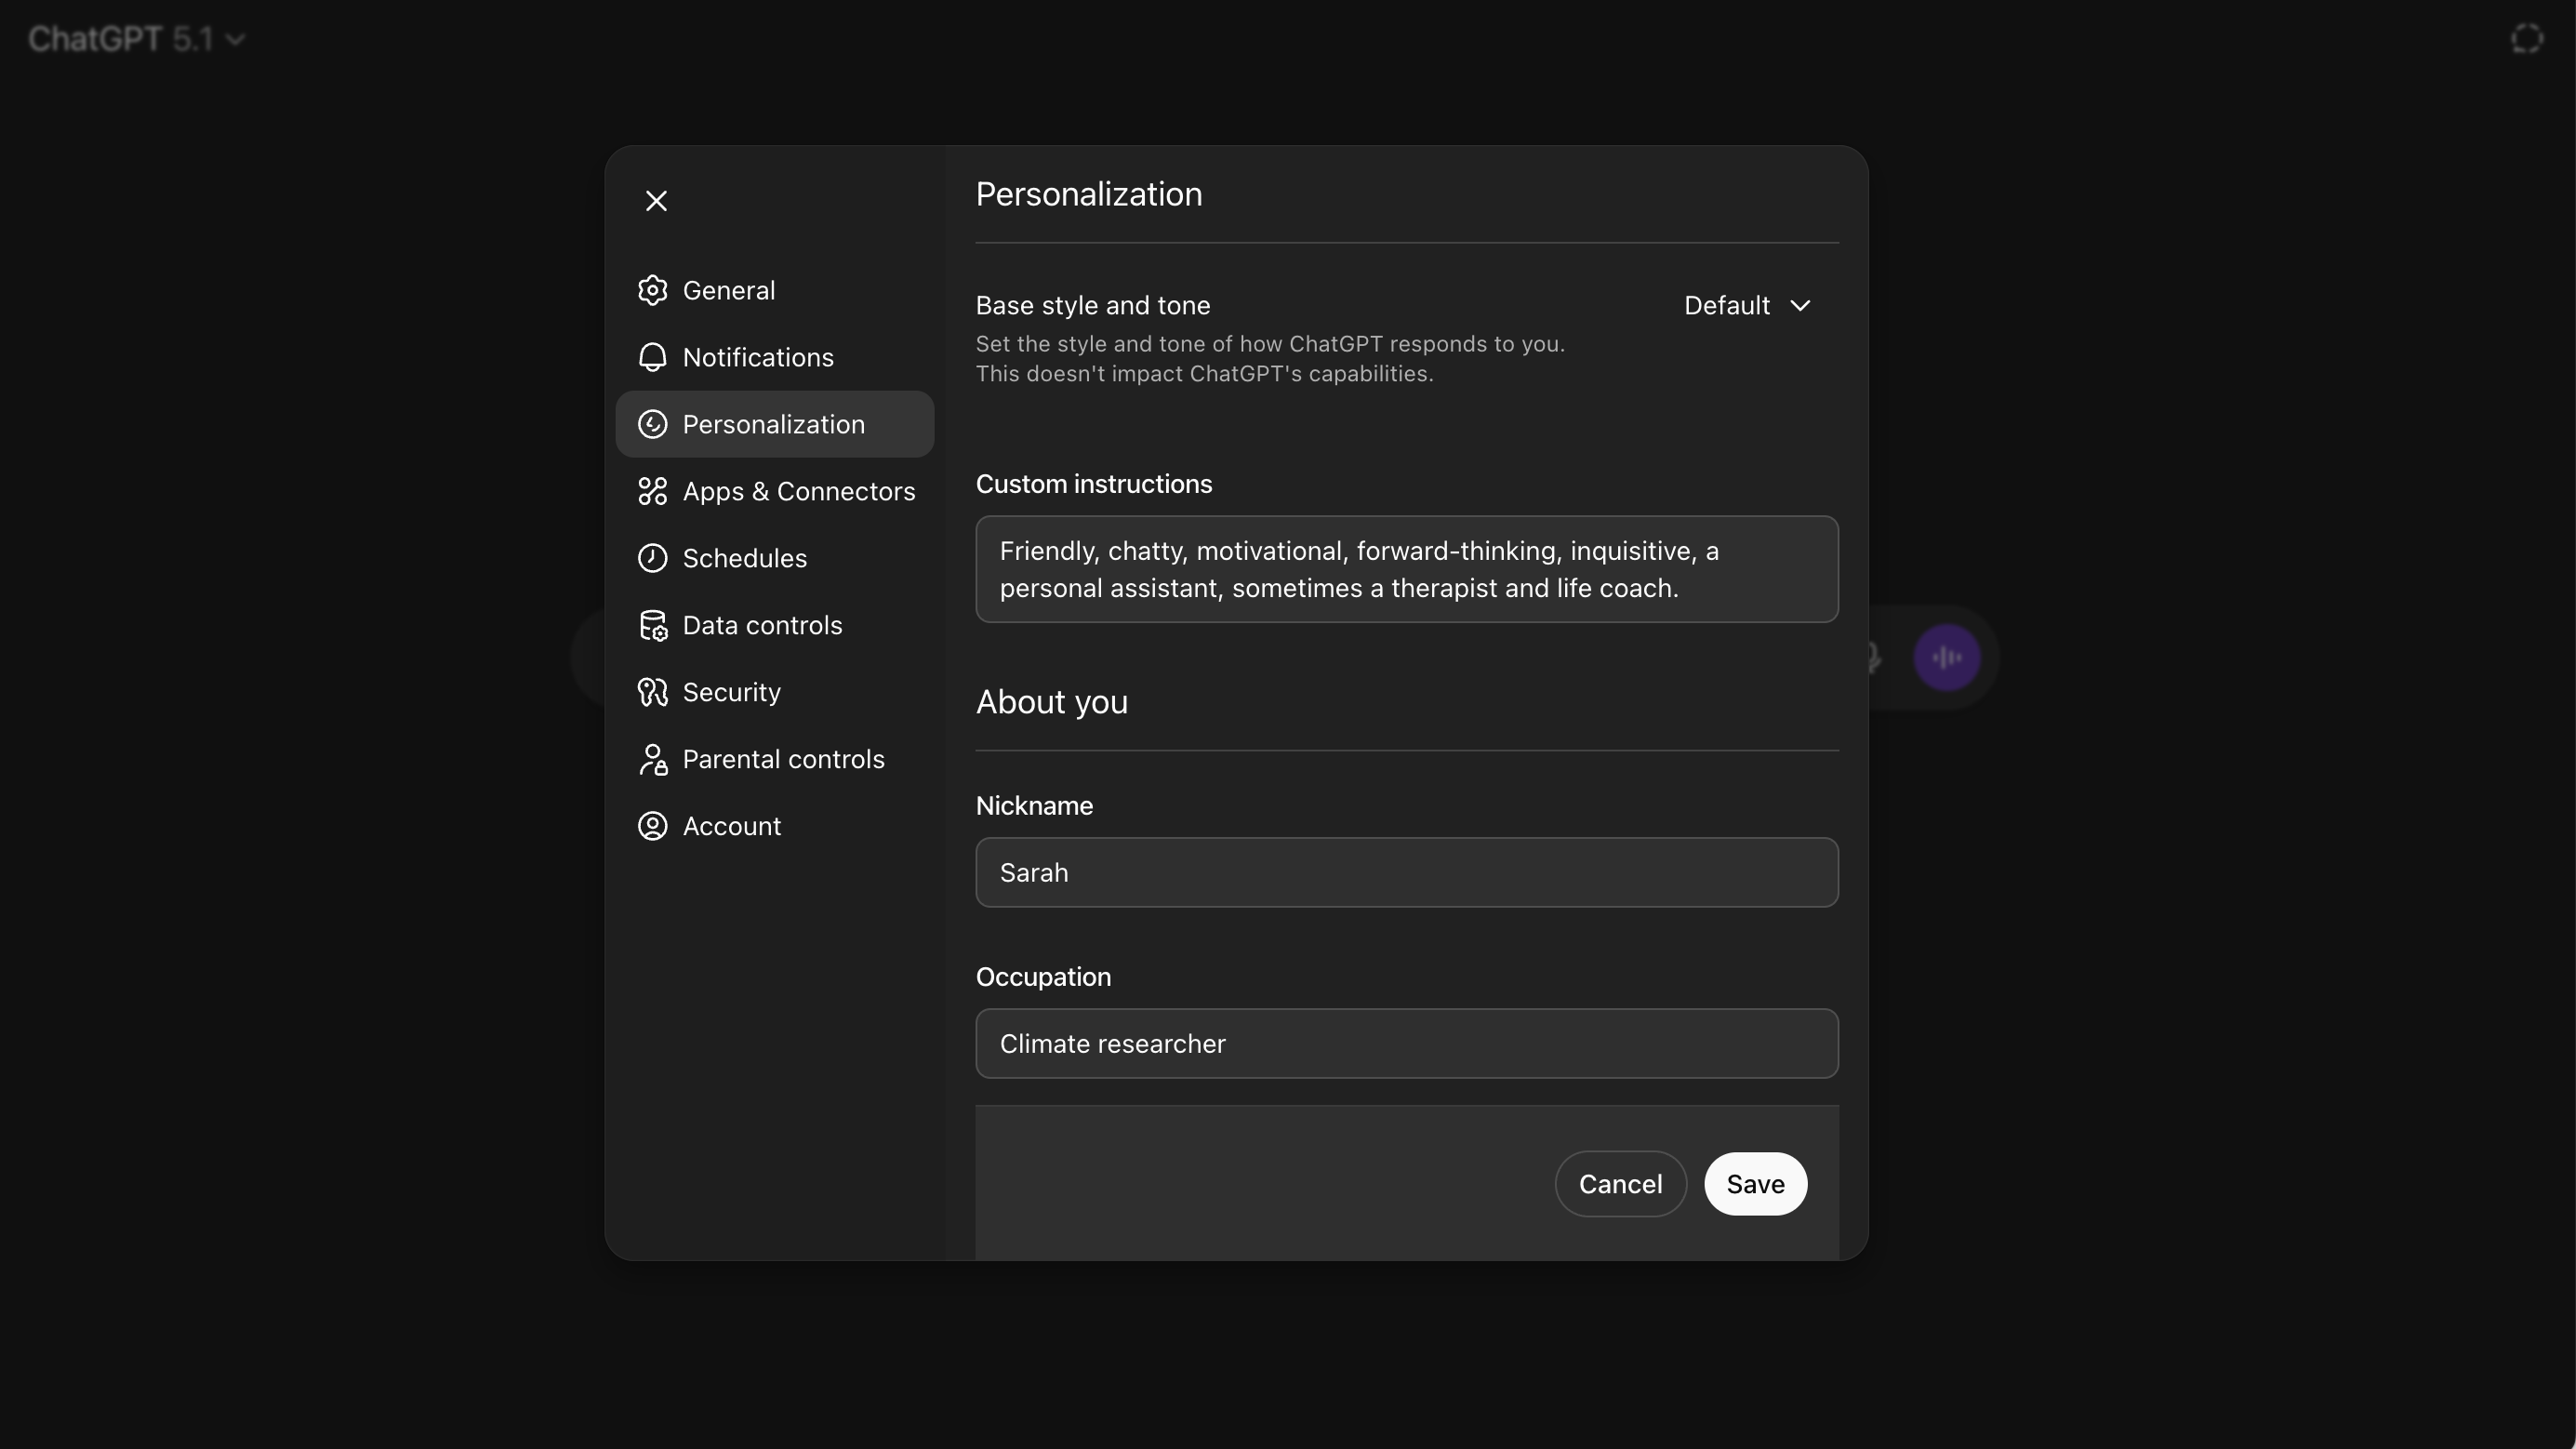
Task: Switch to the Security settings section
Action: [731, 692]
